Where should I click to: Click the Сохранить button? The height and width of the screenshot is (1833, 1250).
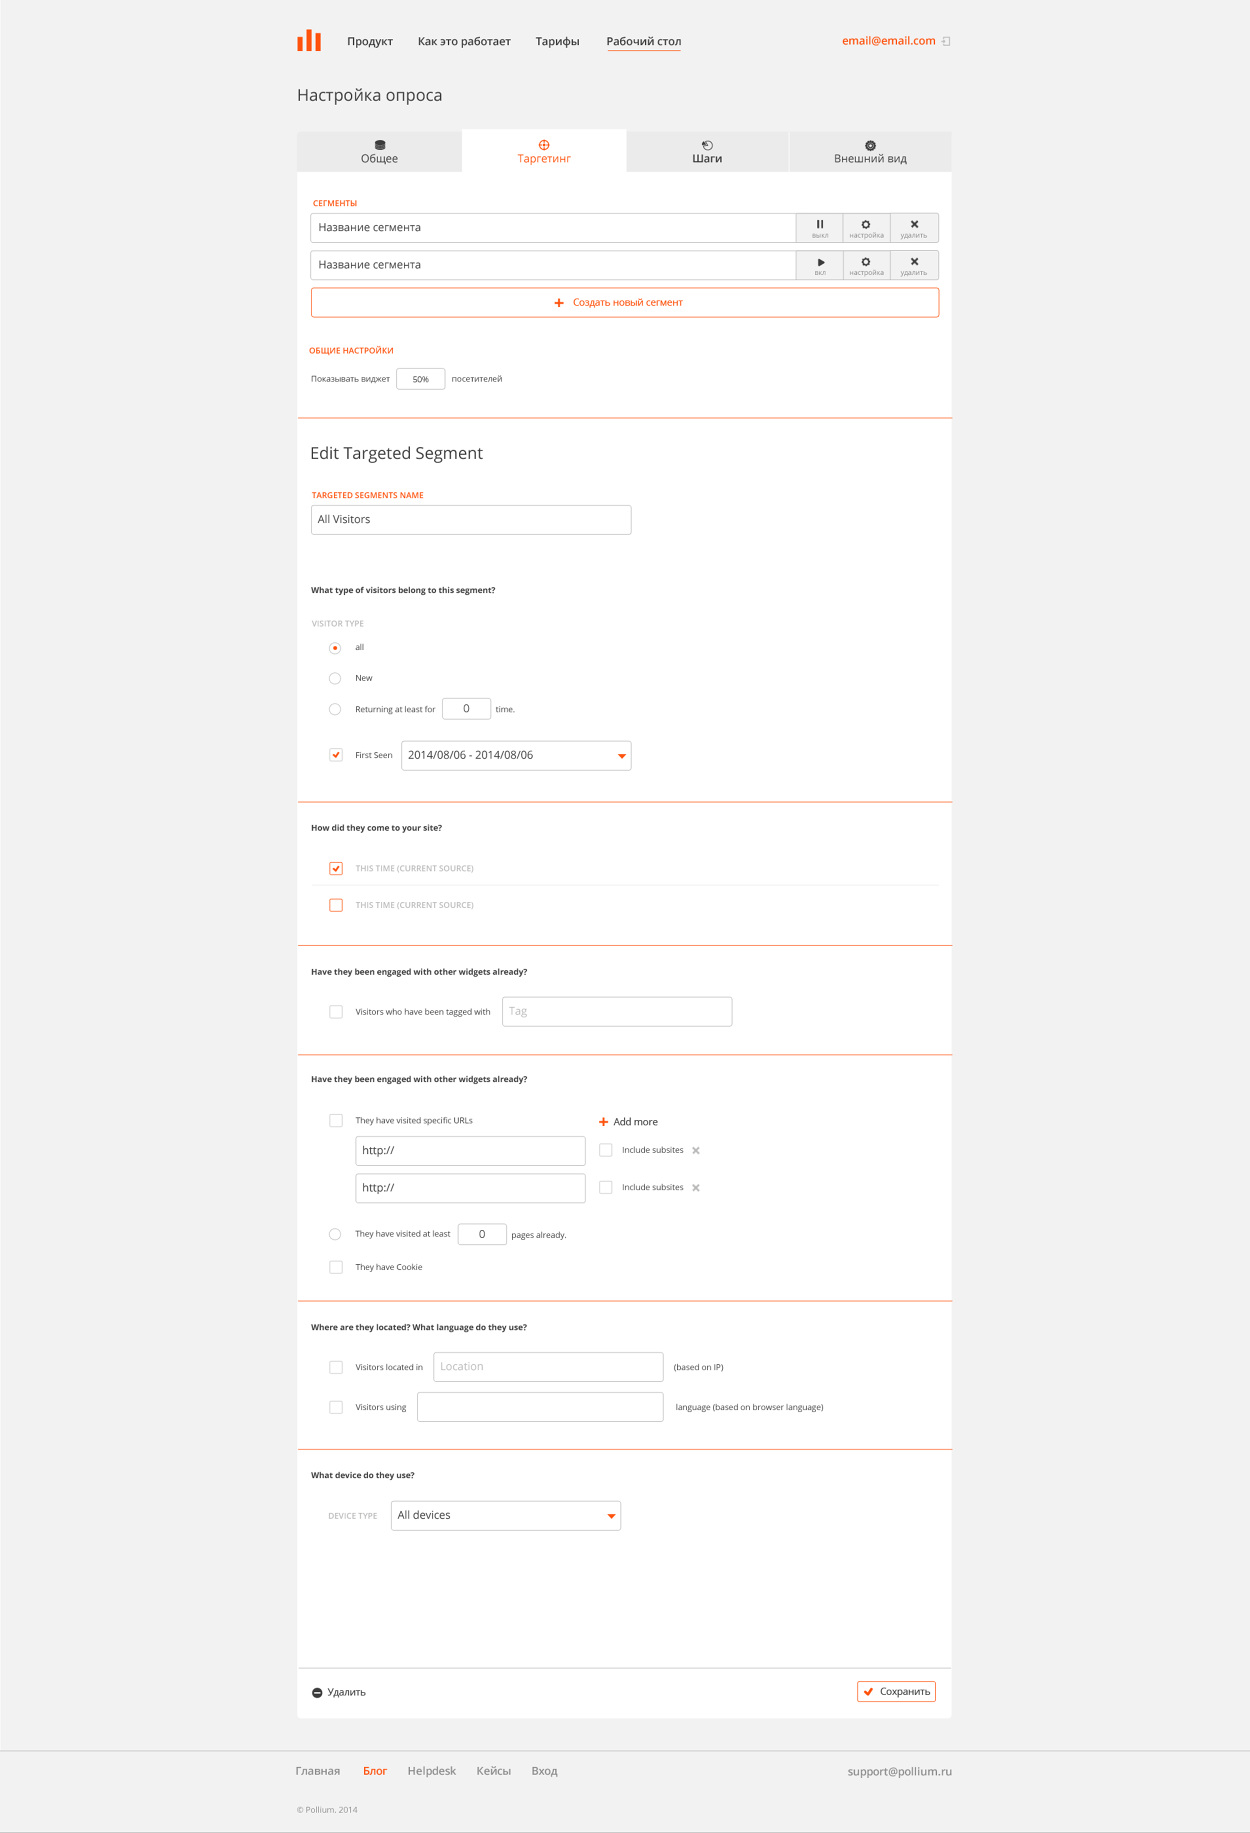[896, 1692]
